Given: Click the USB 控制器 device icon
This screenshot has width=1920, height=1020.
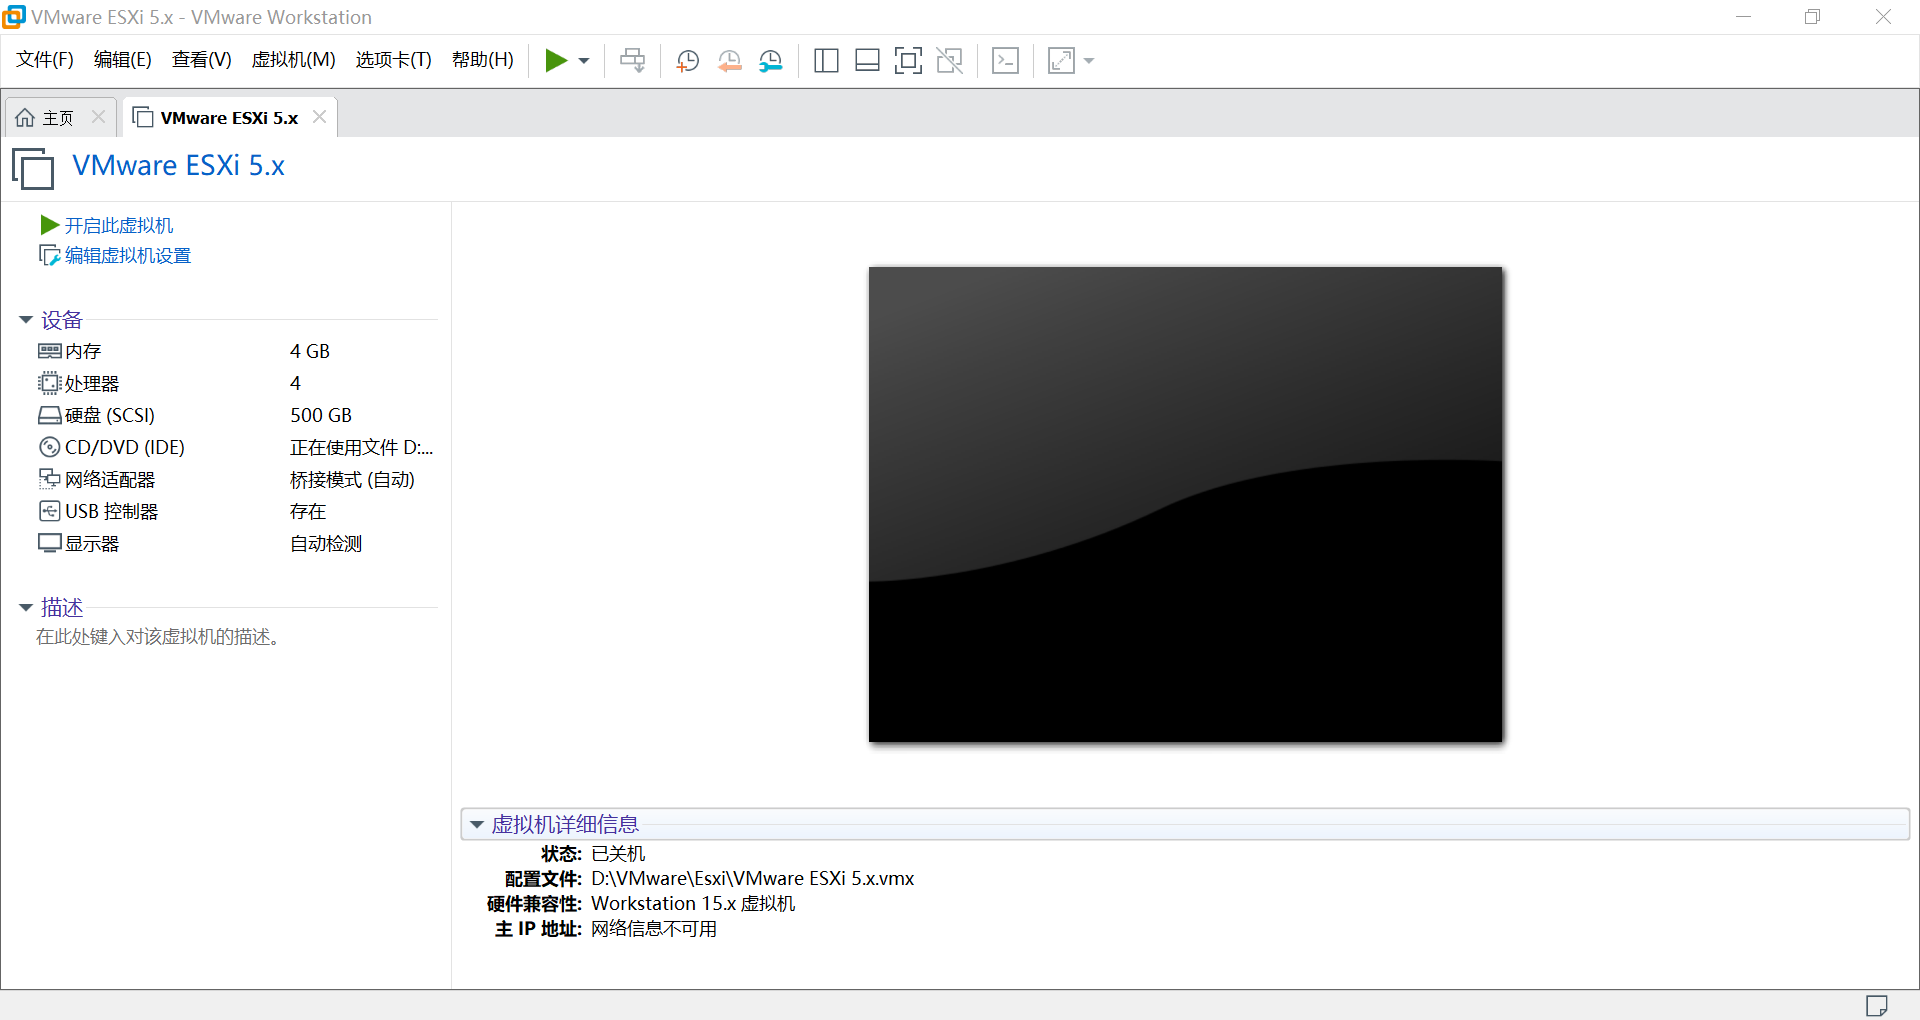Looking at the screenshot, I should click(50, 511).
